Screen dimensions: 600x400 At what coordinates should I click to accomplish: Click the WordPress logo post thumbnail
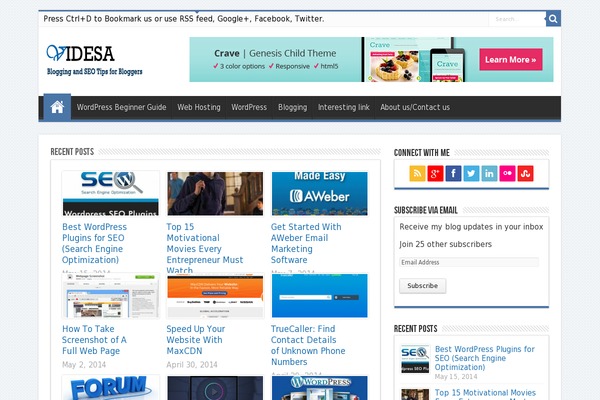pos(320,388)
